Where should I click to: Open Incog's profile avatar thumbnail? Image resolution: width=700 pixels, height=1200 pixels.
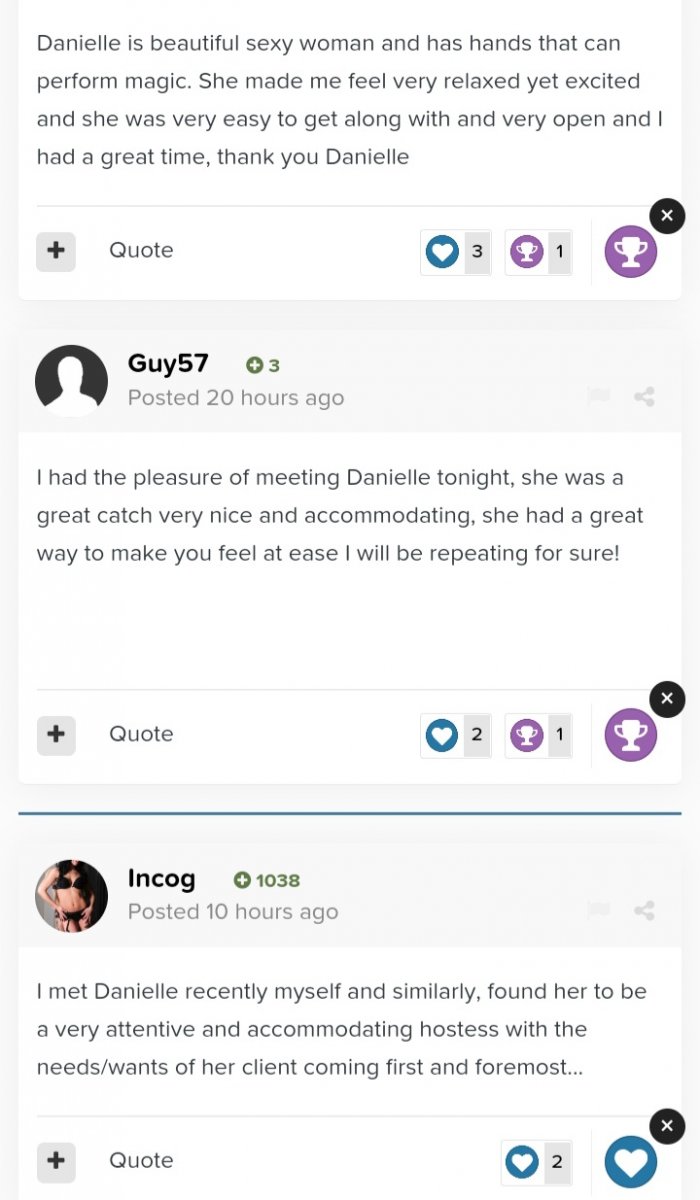(x=71, y=896)
